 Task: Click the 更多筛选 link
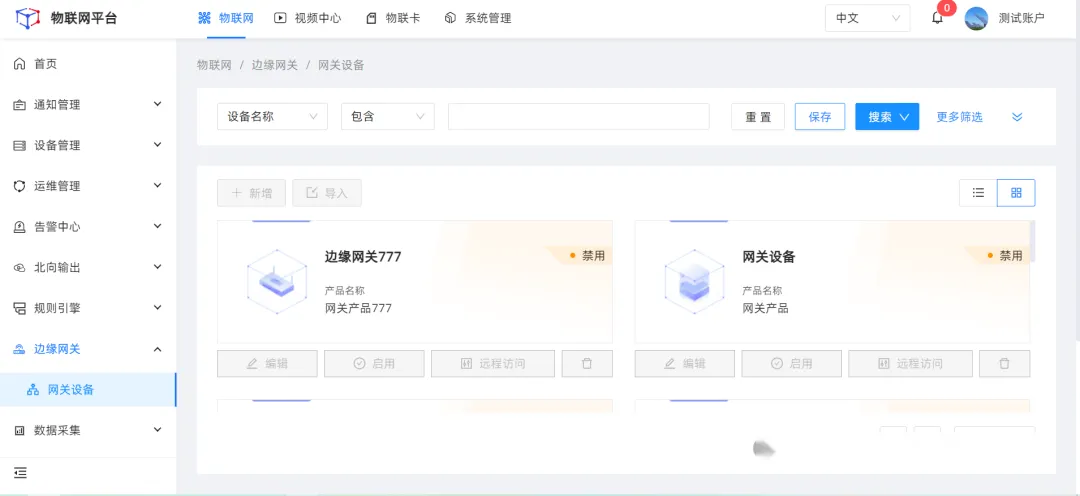click(x=959, y=117)
